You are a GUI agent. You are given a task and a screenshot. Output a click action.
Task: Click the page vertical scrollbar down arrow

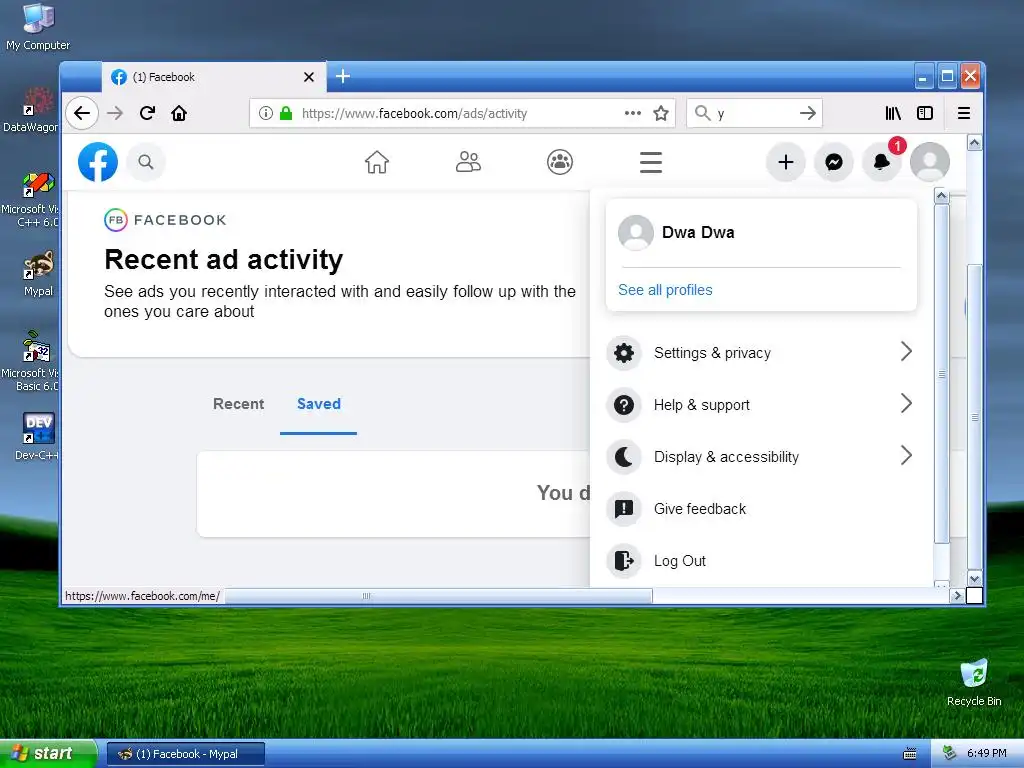tap(974, 579)
